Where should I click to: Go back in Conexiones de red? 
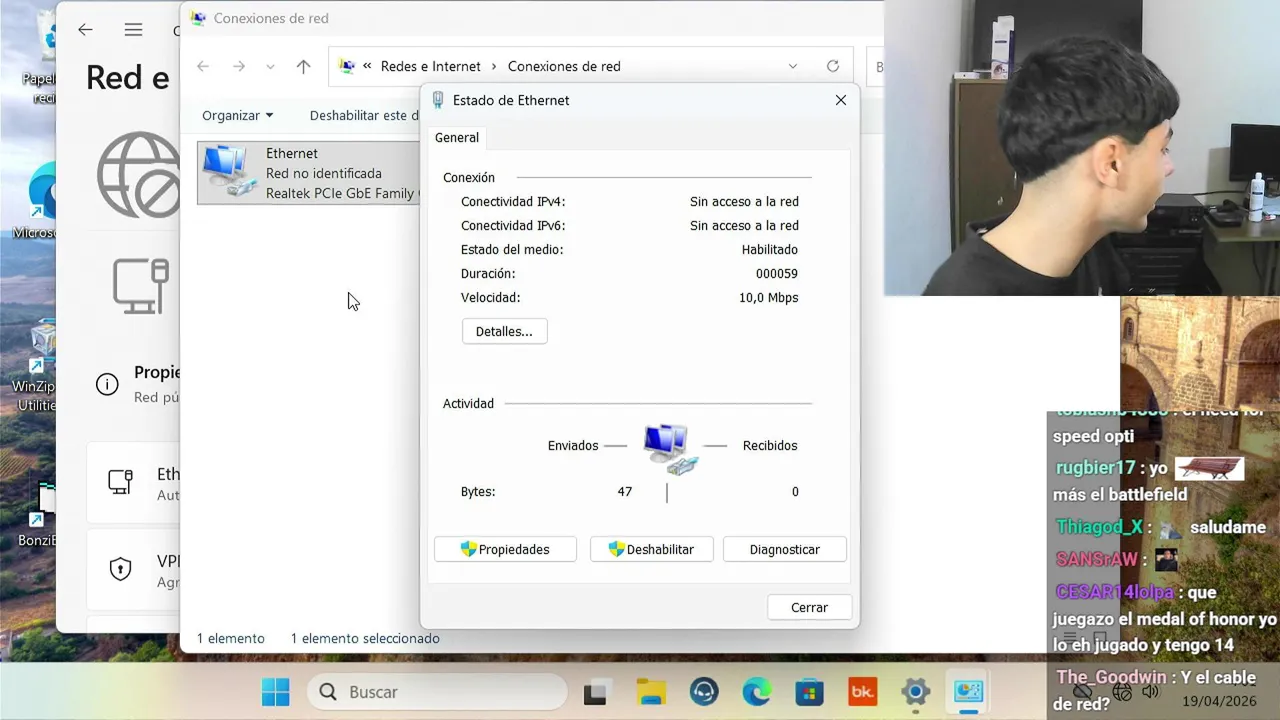[203, 66]
